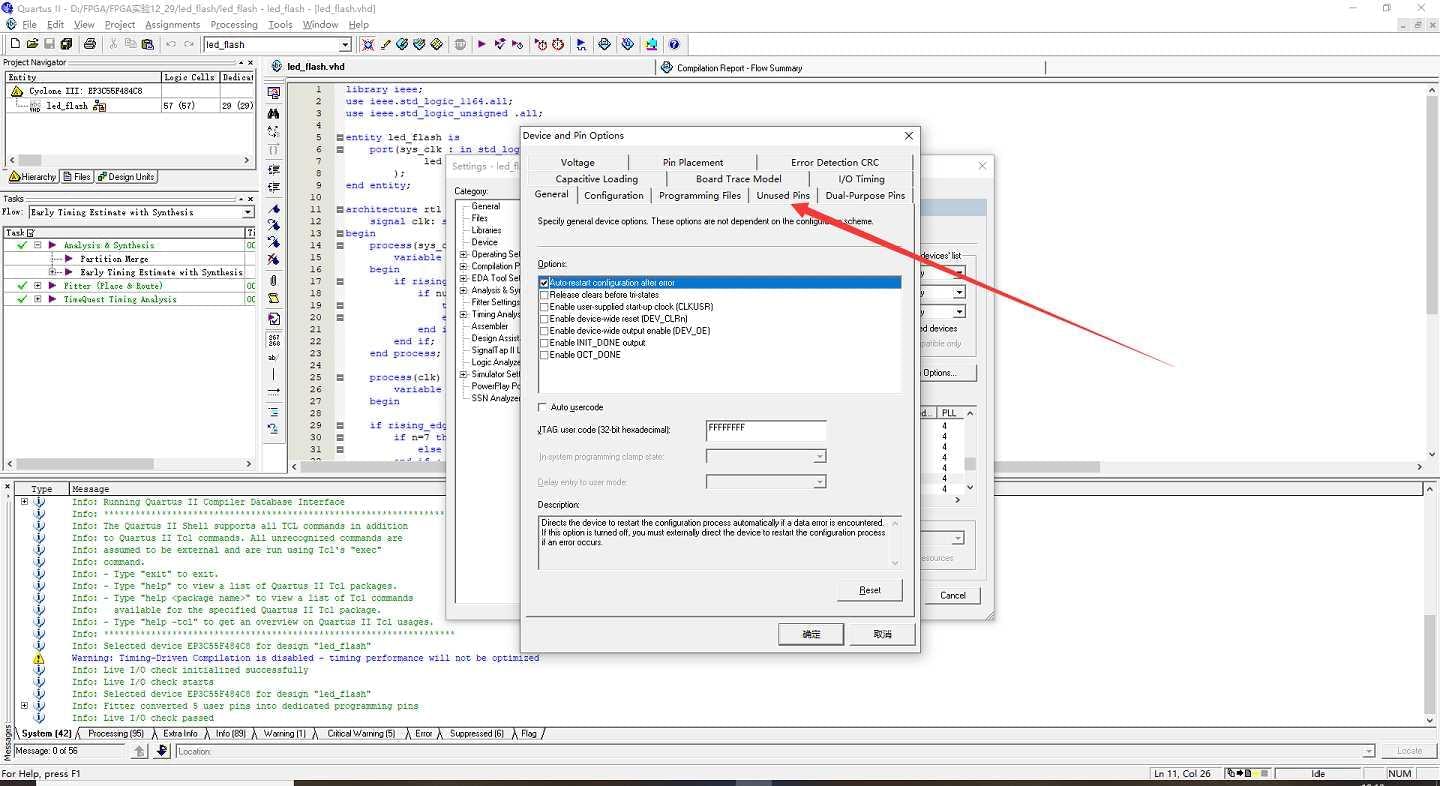The image size is (1440, 786).
Task: Open the Voltage tab
Action: coord(577,162)
